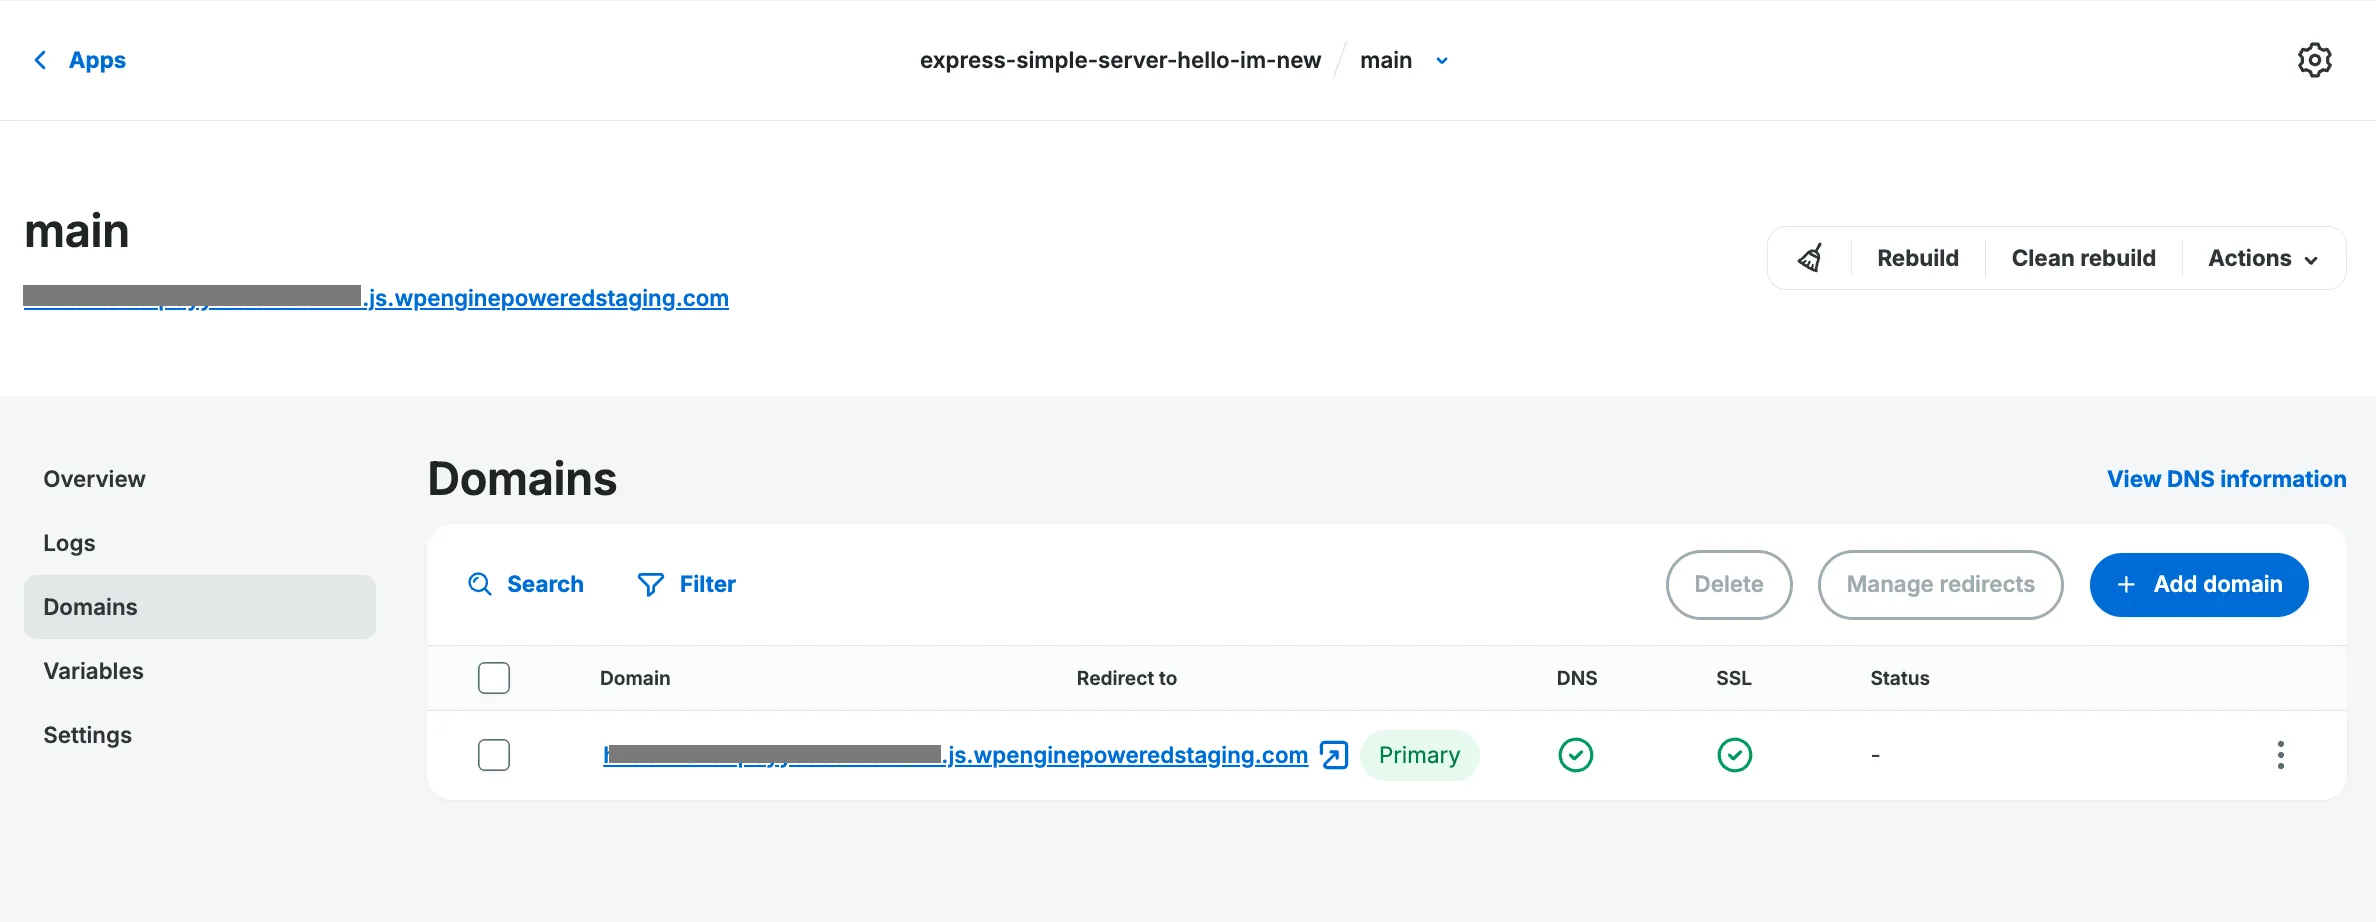Viewport: 2376px width, 922px height.
Task: Select Settings in the sidebar
Action: point(87,734)
